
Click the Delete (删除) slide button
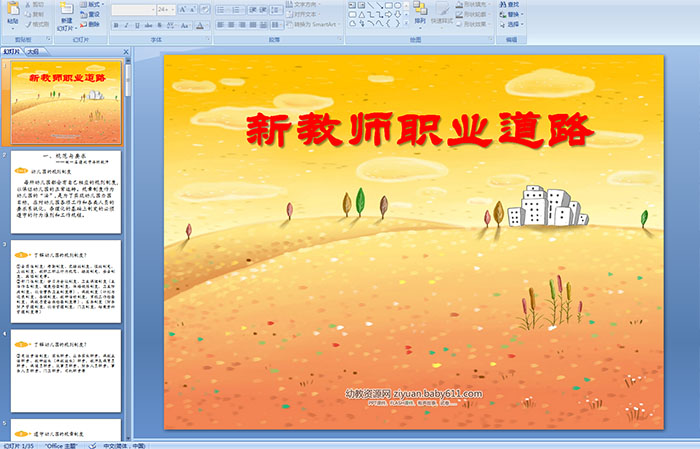point(90,24)
